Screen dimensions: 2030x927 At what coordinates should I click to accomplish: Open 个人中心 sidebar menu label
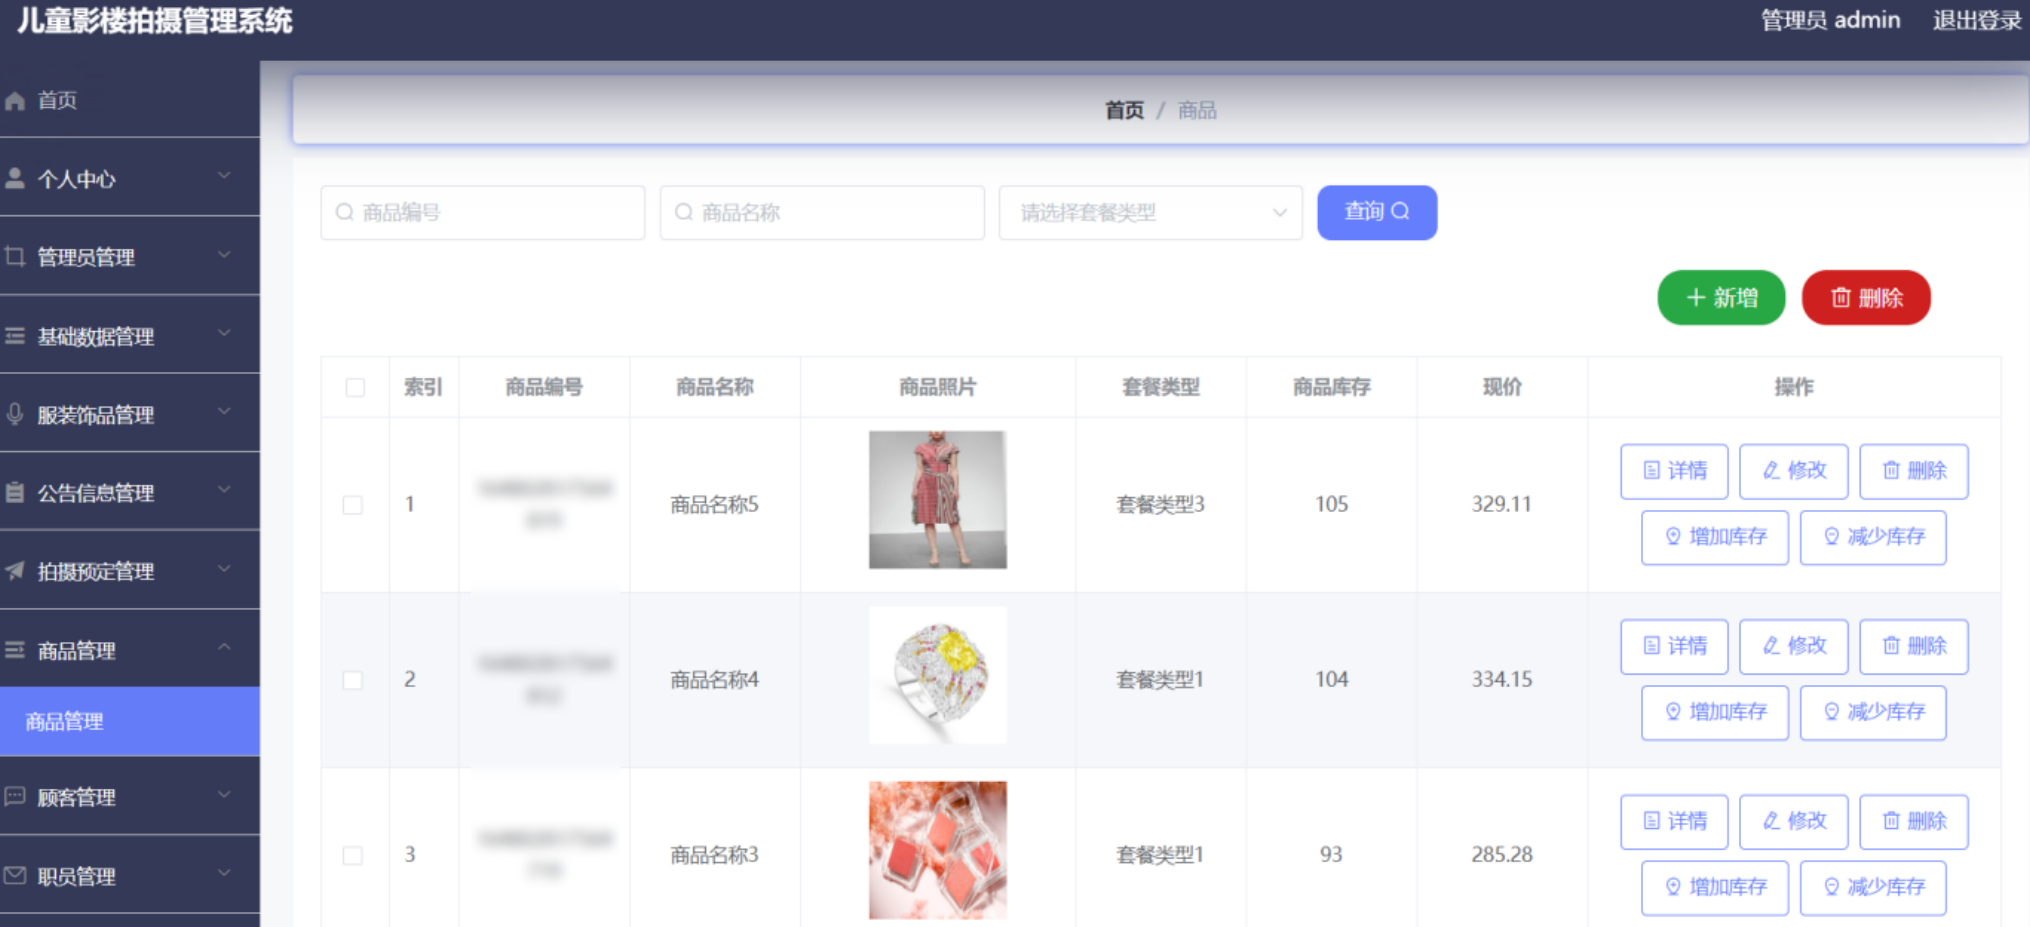pos(76,179)
